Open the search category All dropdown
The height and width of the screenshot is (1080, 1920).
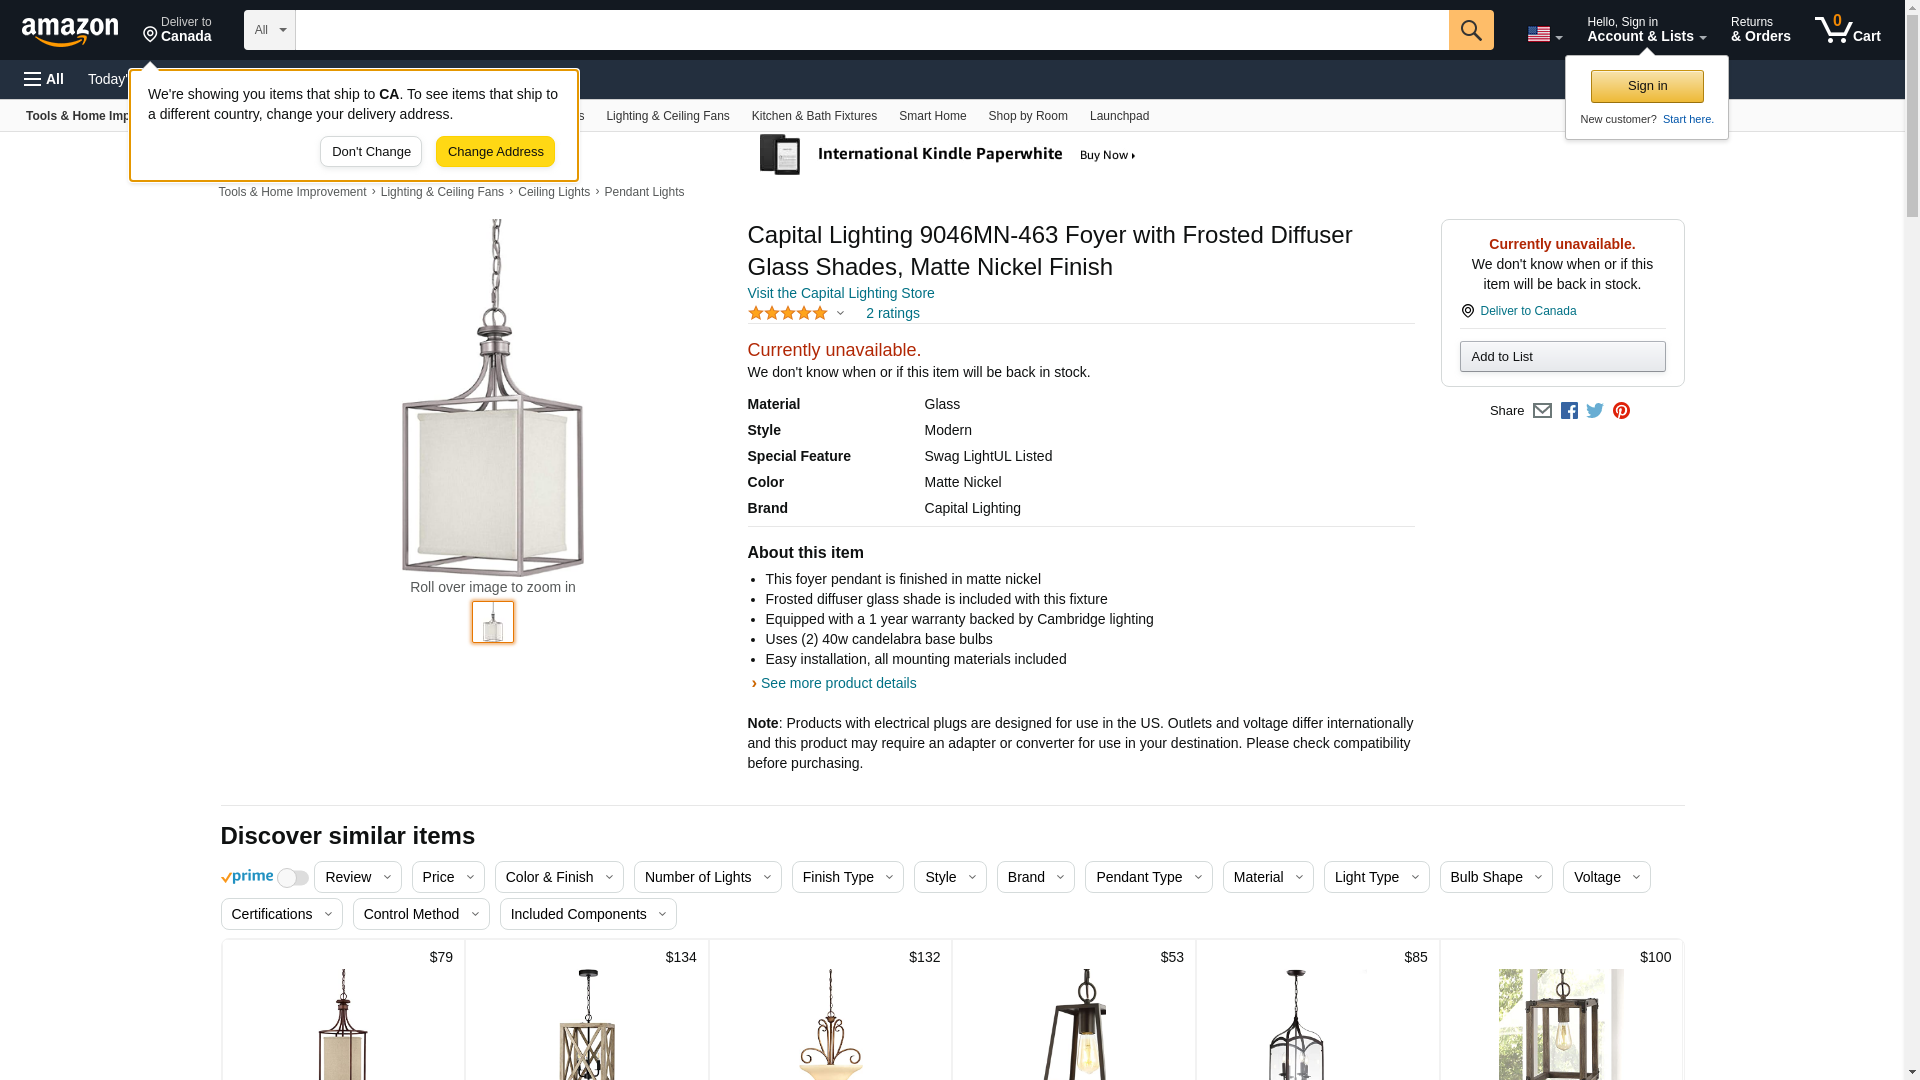pos(269,30)
